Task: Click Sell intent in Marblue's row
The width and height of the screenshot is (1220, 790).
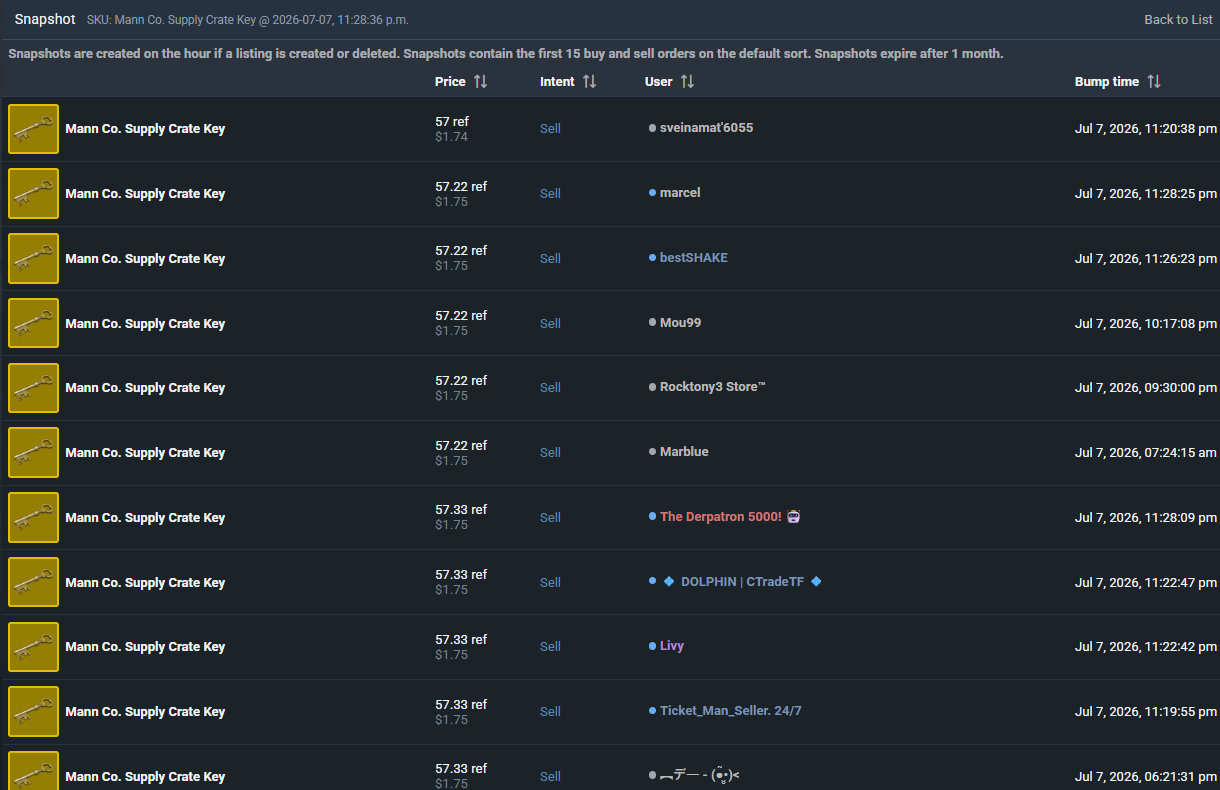Action: click(x=550, y=452)
